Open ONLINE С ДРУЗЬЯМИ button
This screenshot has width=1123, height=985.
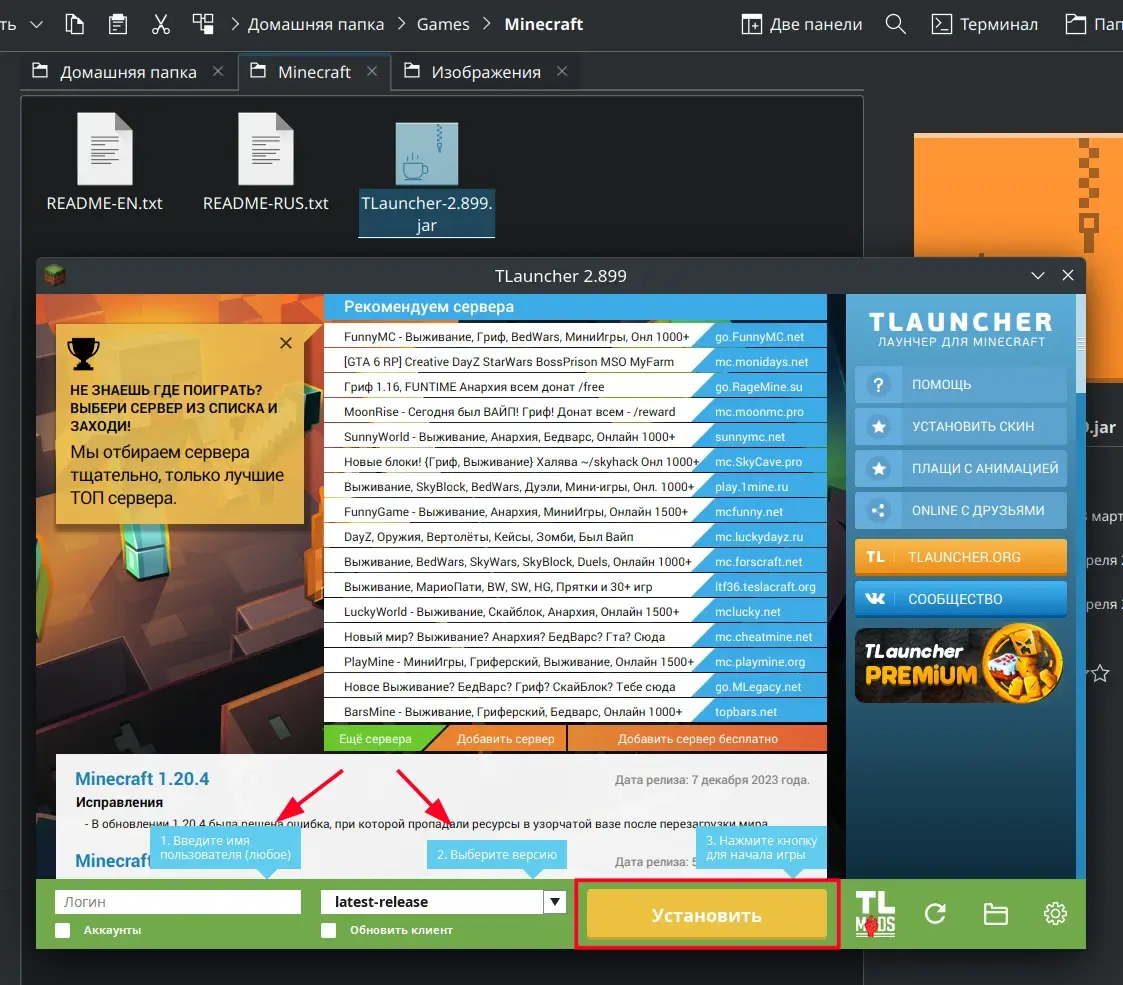tap(960, 510)
